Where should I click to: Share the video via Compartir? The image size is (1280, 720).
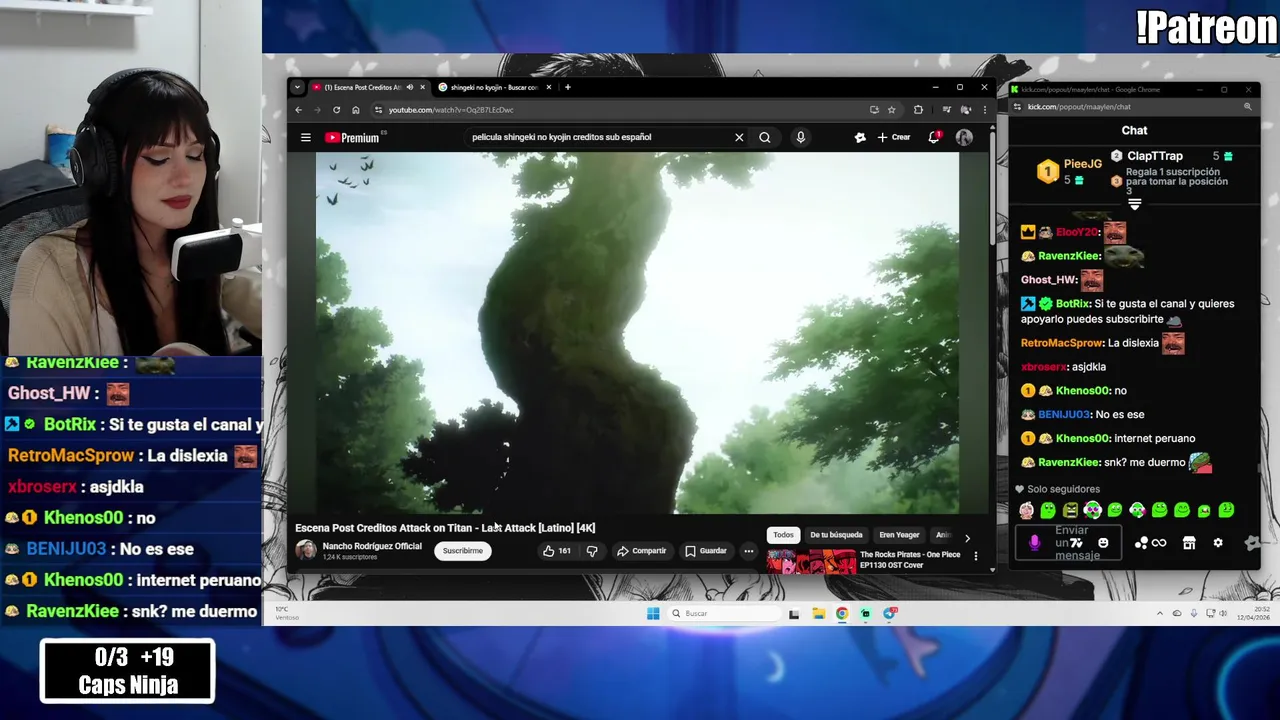pyautogui.click(x=641, y=551)
